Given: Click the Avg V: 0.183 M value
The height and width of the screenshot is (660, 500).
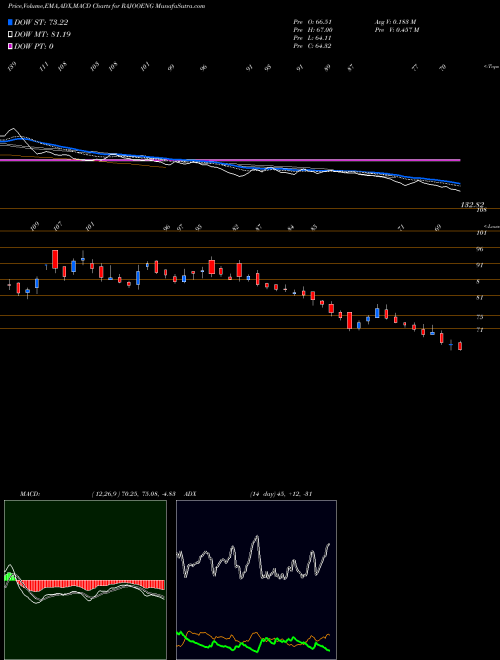Looking at the screenshot, I should [x=396, y=22].
